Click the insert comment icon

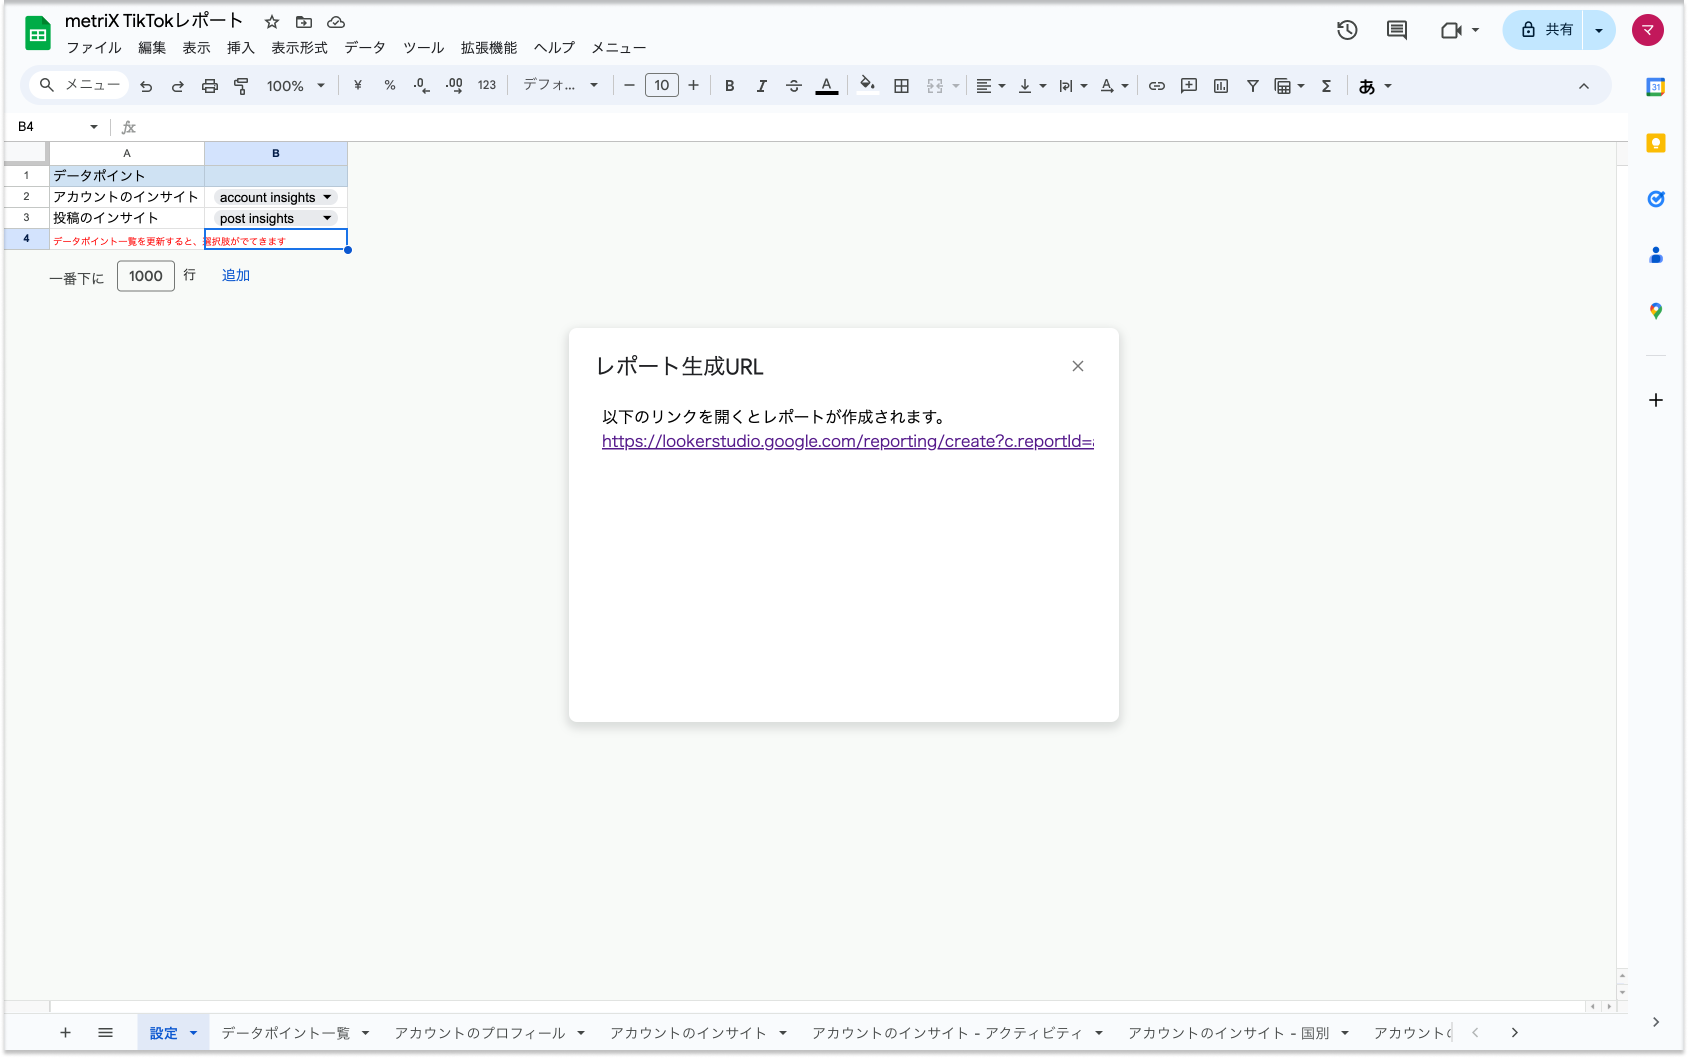click(x=1189, y=86)
